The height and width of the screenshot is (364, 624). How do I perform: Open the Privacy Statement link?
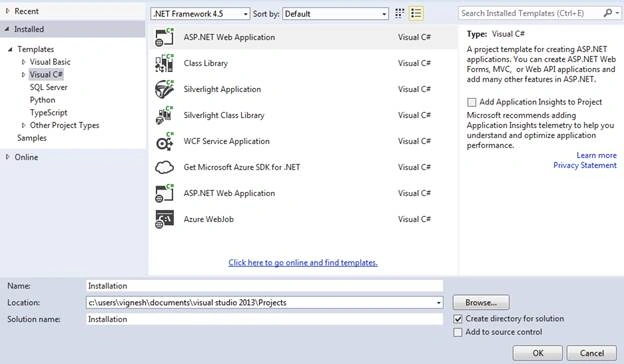tap(585, 165)
